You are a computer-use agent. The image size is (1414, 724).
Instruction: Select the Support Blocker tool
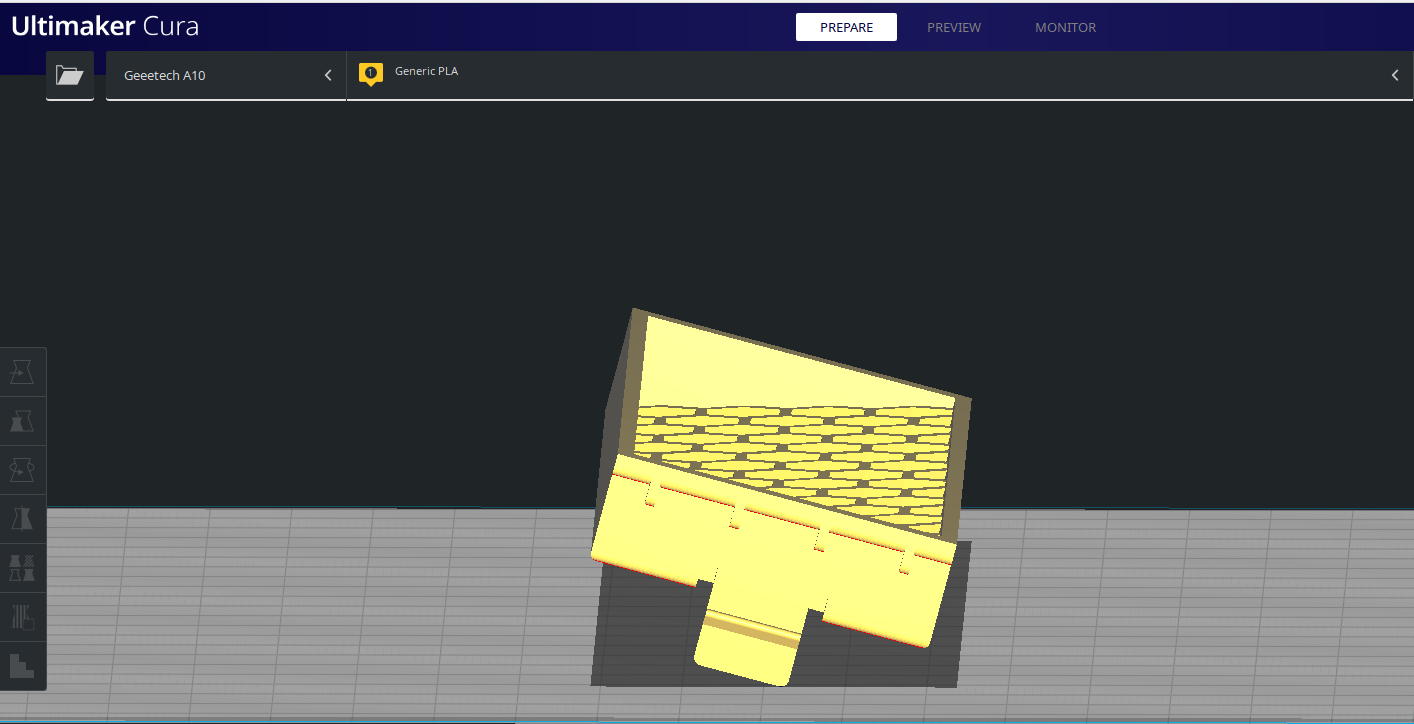point(22,617)
